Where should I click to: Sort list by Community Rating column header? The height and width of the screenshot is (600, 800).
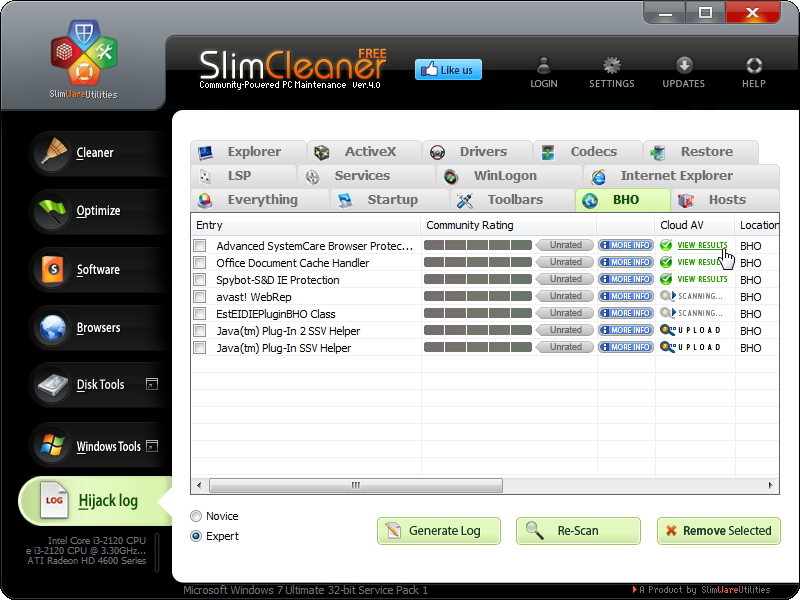(x=509, y=225)
